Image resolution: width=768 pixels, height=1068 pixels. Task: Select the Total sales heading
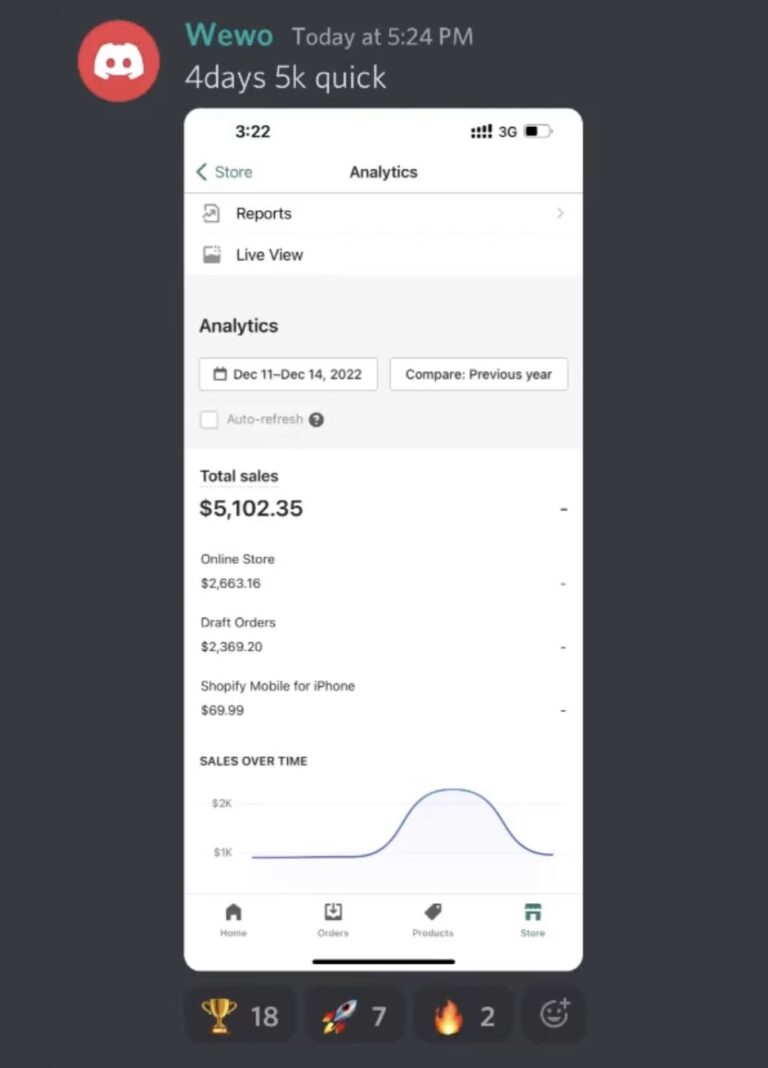tap(239, 476)
